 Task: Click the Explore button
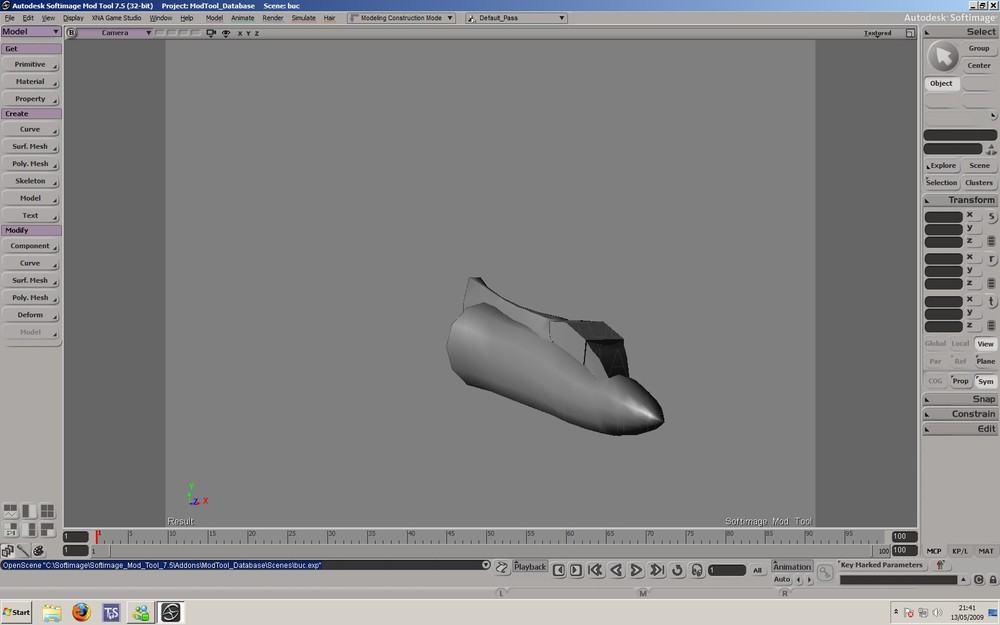[x=942, y=166]
